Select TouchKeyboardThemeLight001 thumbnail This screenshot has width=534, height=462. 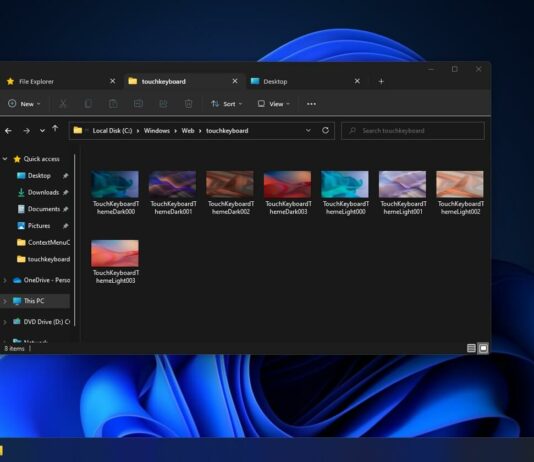[403, 184]
